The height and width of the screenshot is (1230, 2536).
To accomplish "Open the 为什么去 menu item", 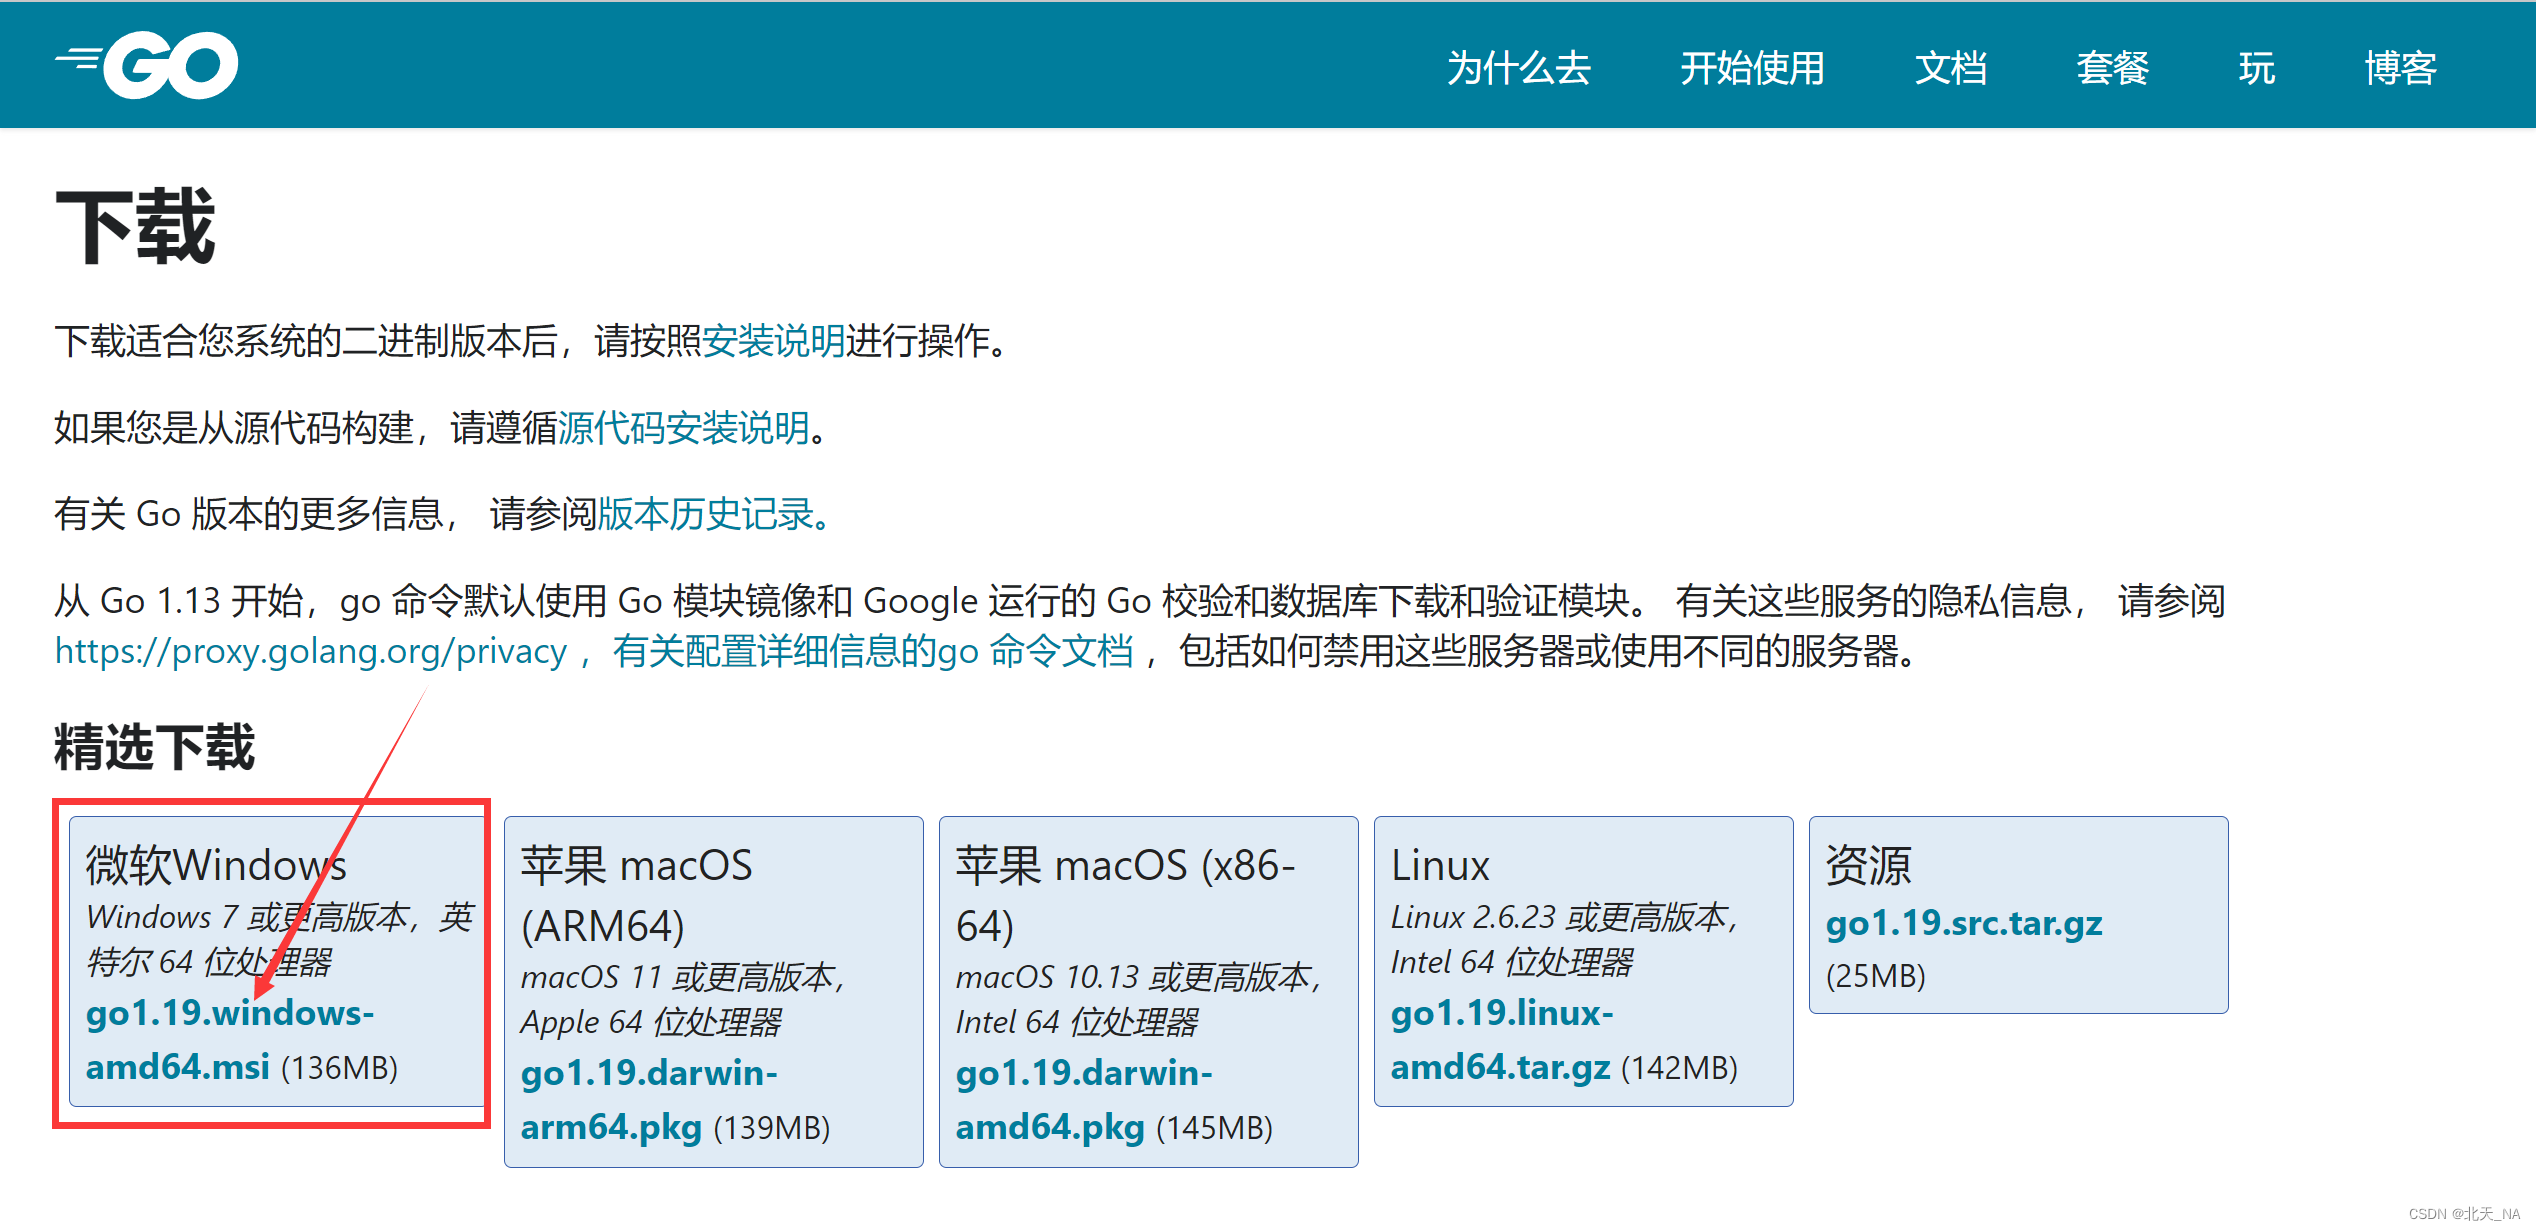I will (x=1518, y=68).
